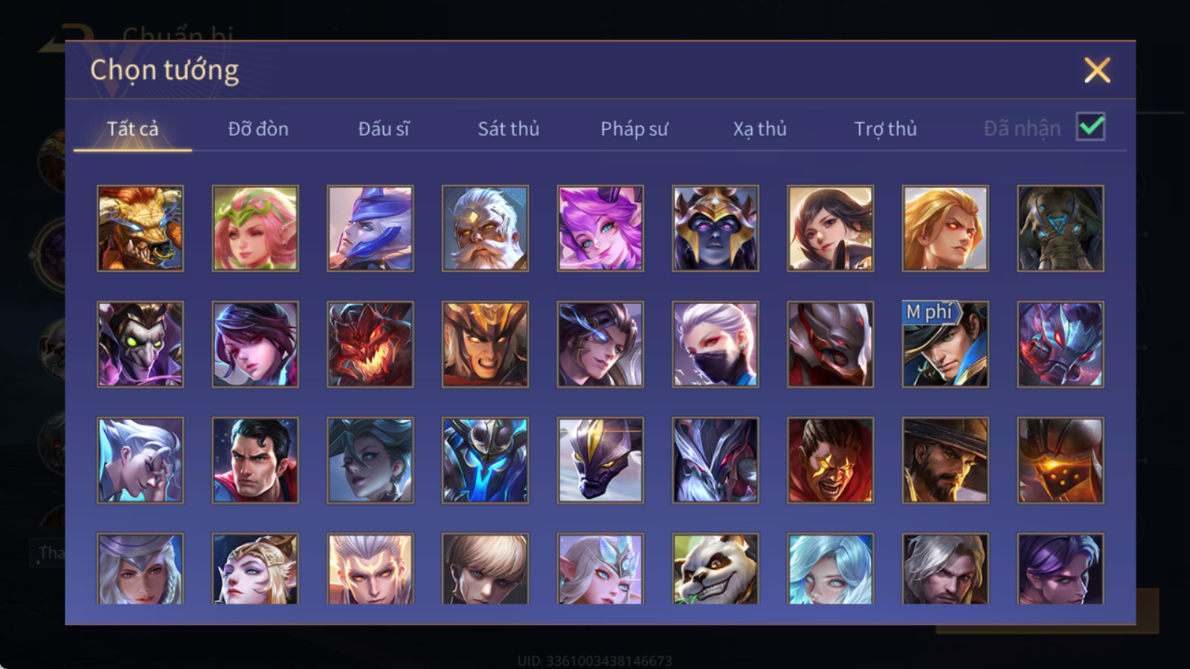Select the white-bearded old man hero
This screenshot has height=669, width=1190.
coord(485,228)
